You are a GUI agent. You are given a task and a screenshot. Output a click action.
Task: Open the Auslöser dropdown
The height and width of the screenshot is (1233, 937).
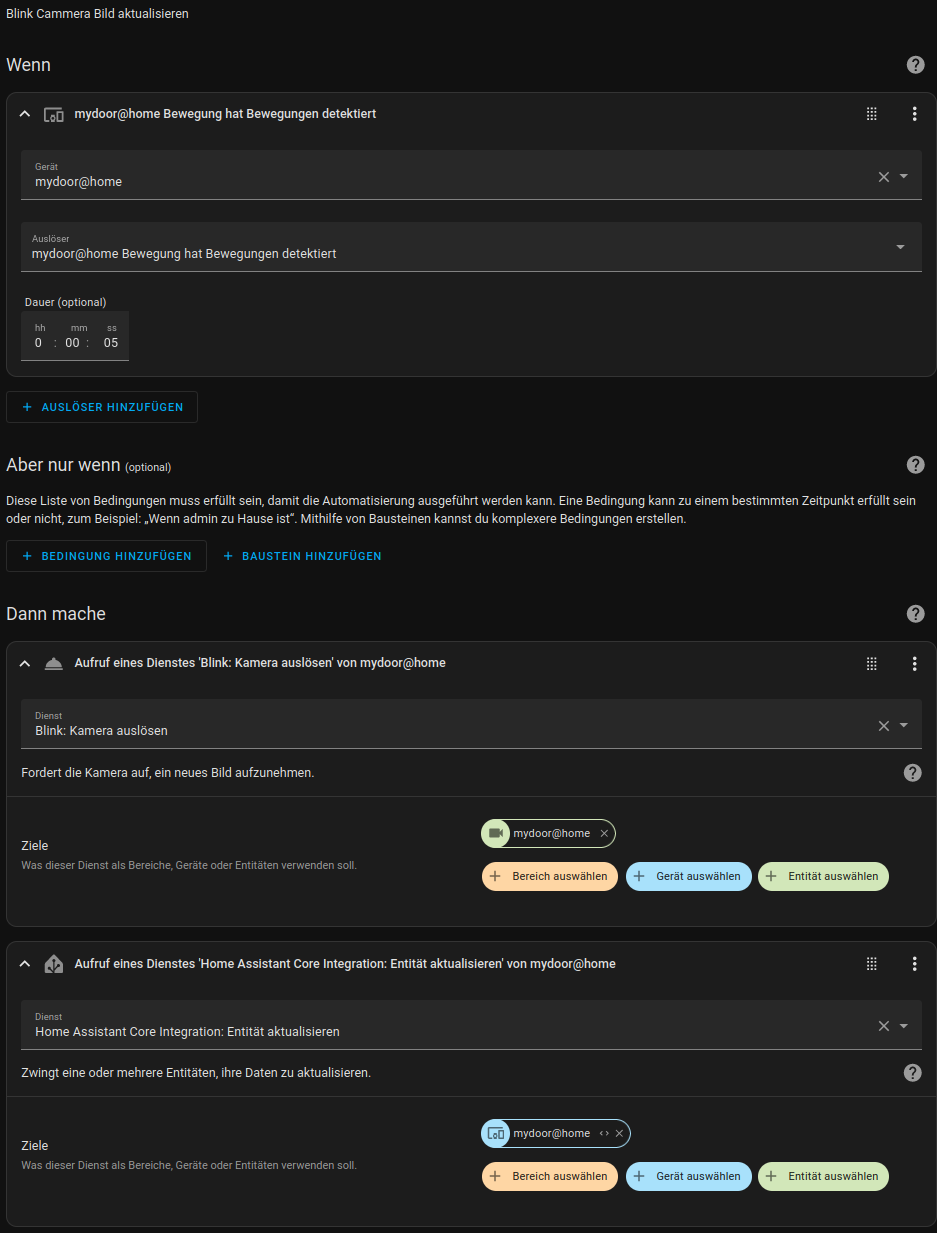(x=900, y=247)
